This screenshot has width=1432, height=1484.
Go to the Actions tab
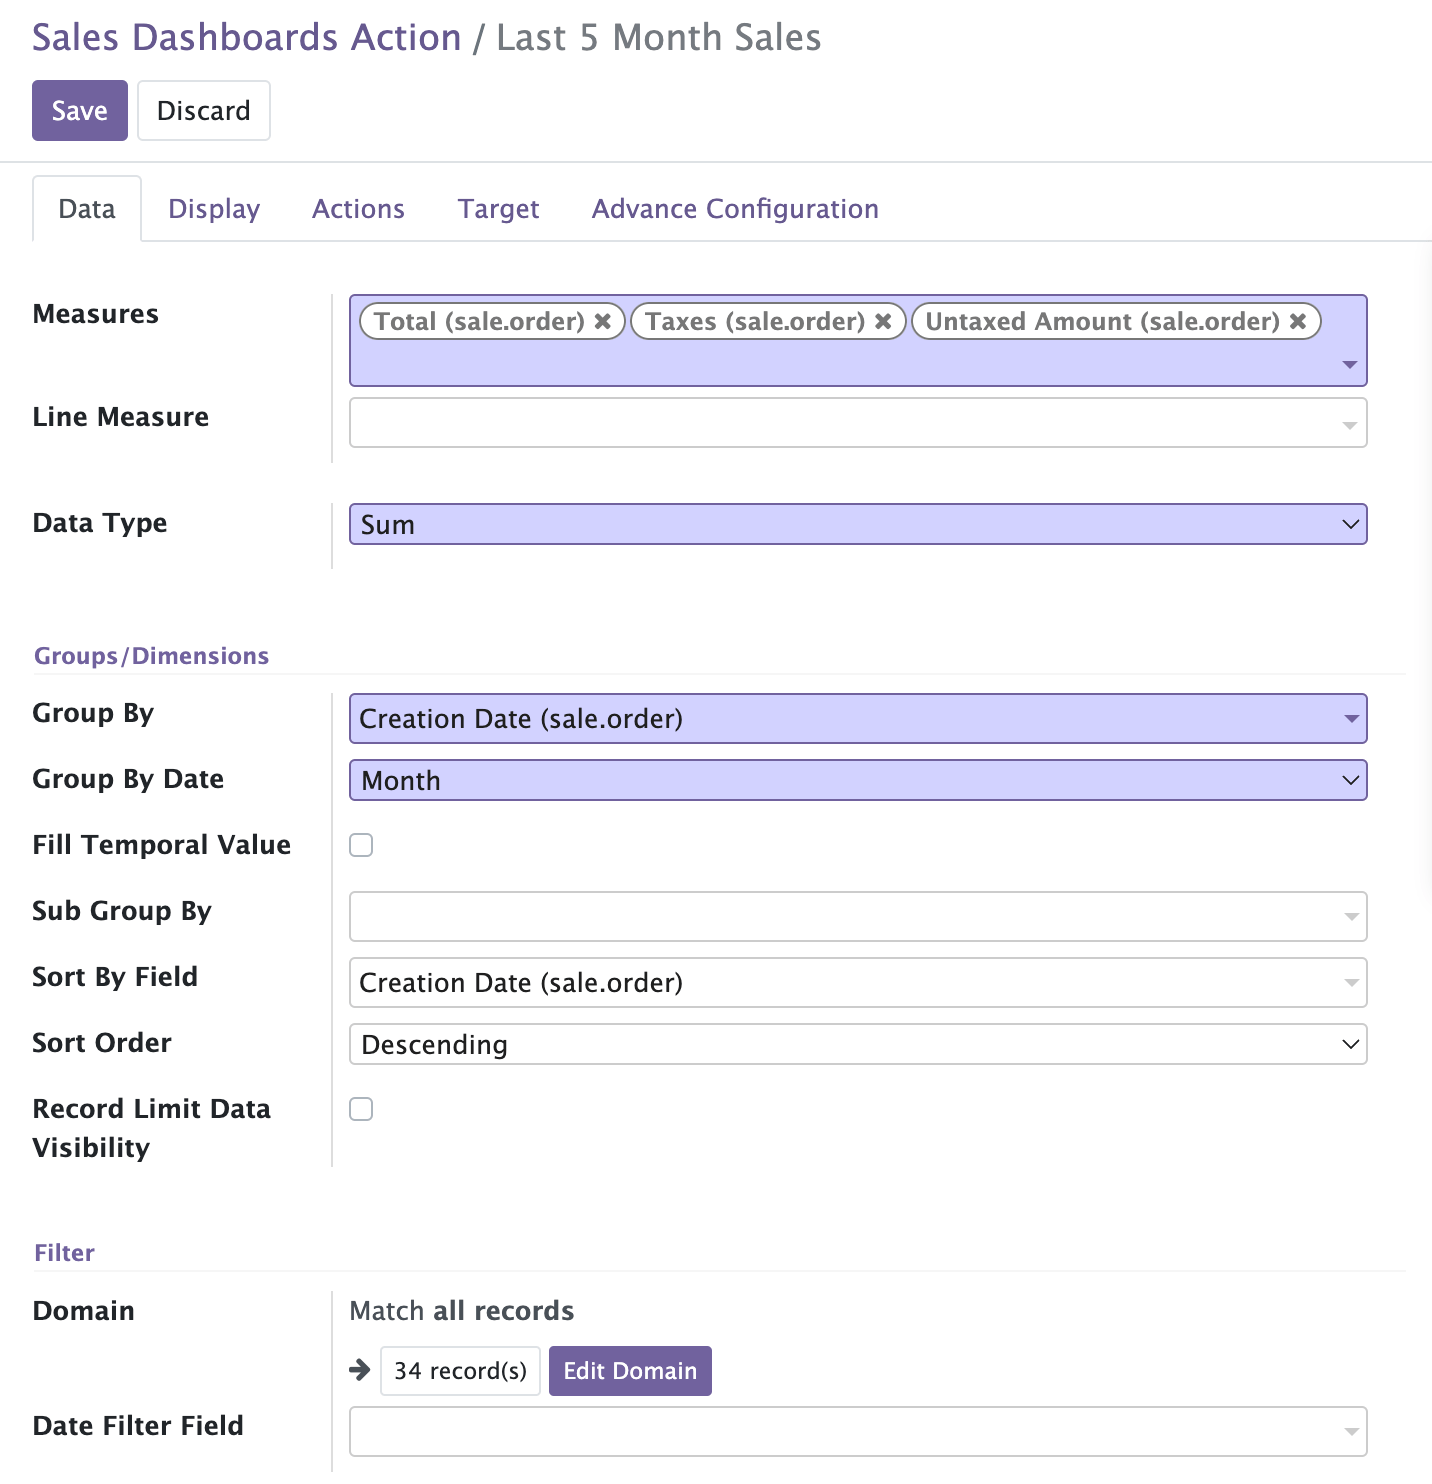coord(358,209)
